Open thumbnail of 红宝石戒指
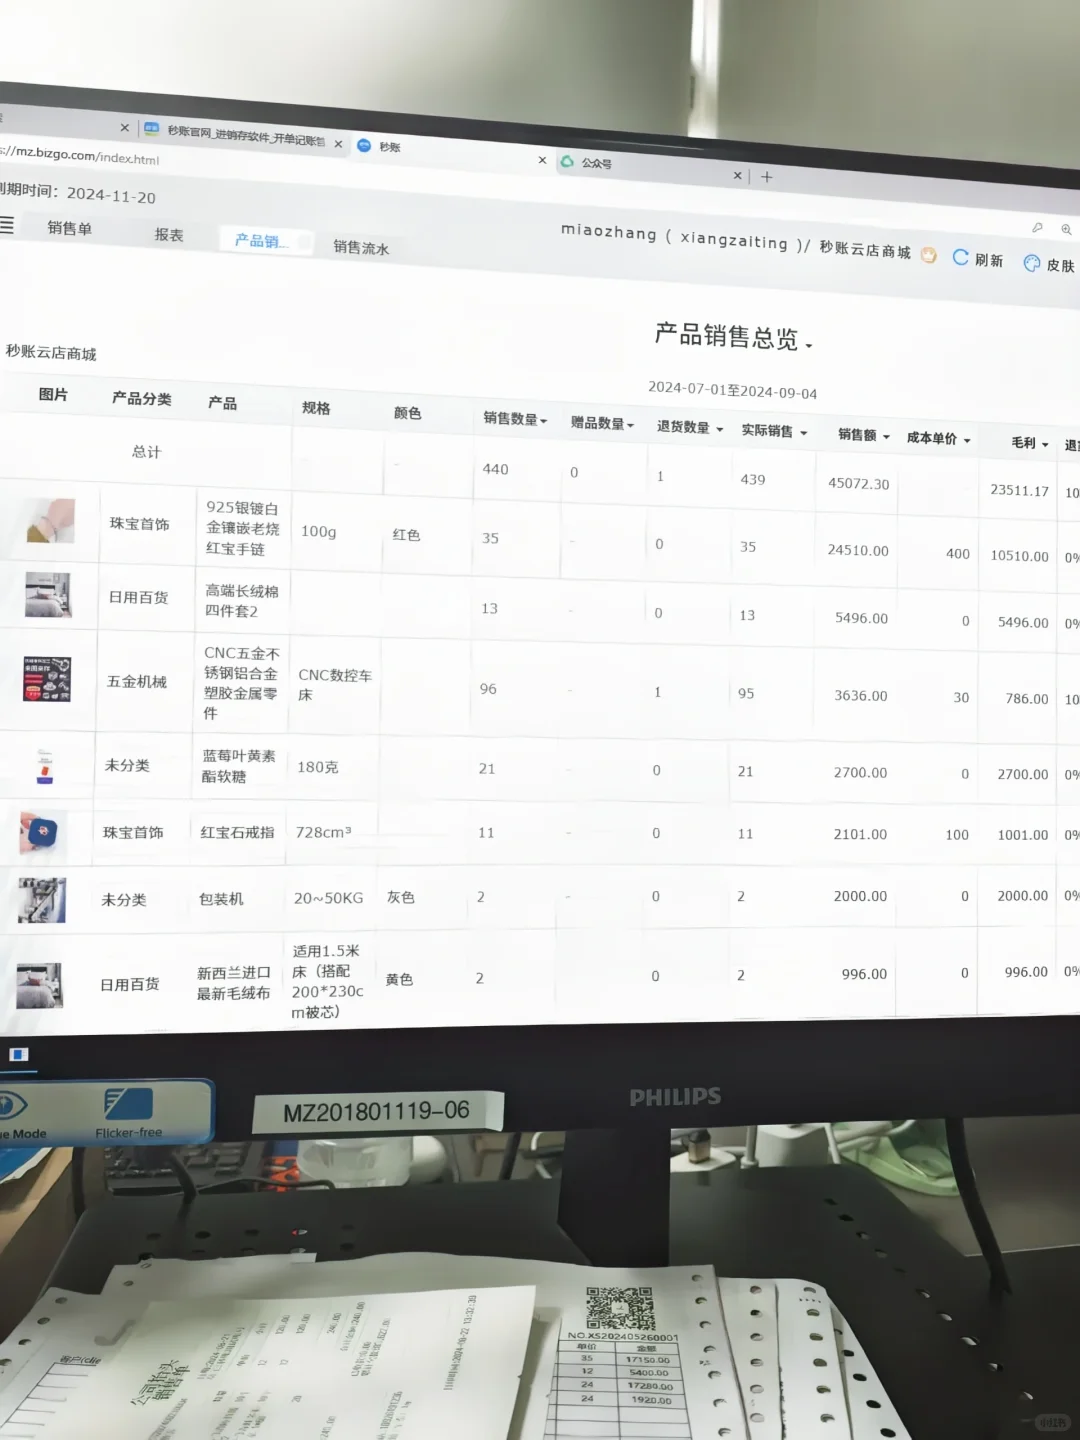 tap(43, 832)
